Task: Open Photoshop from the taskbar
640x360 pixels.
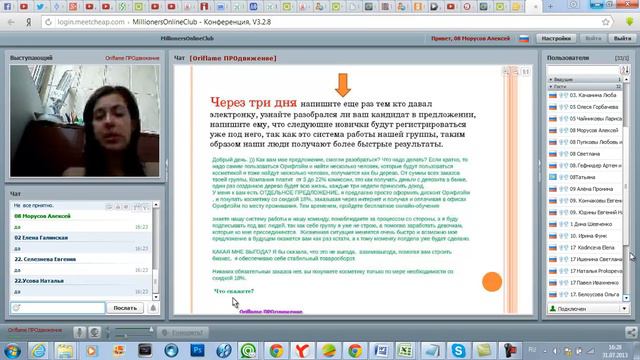Action: click(x=198, y=350)
